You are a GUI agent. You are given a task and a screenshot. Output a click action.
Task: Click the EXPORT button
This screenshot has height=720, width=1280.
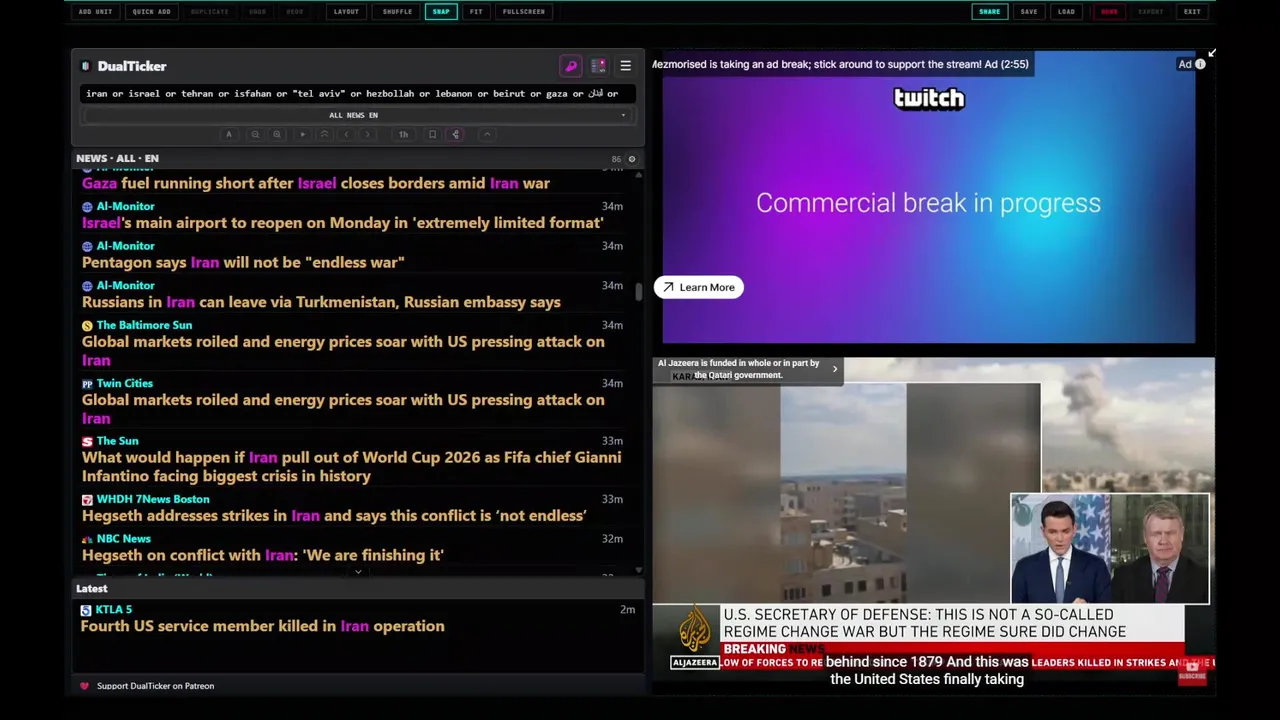pyautogui.click(x=1151, y=12)
